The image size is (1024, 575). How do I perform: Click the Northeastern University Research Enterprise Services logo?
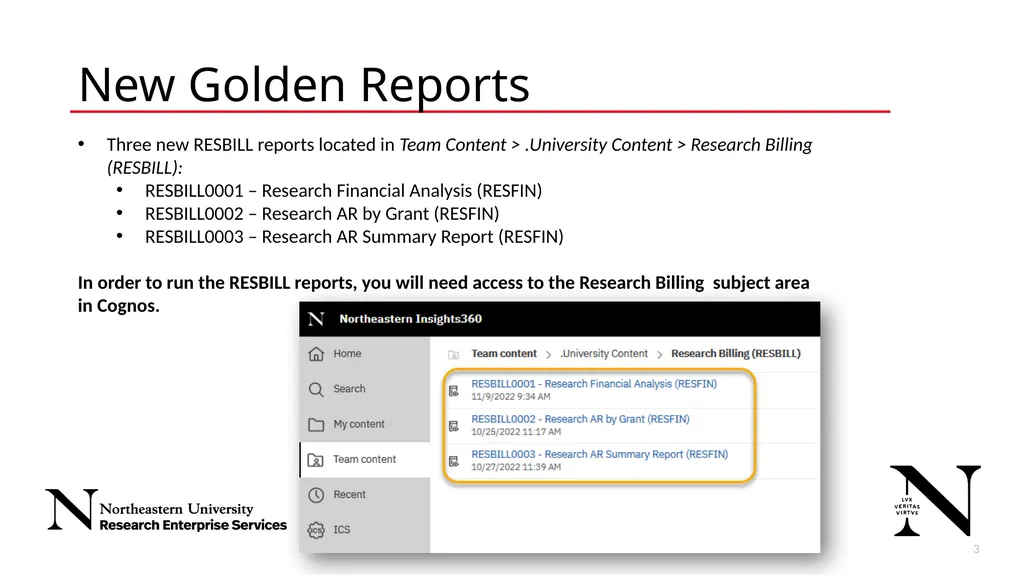166,510
